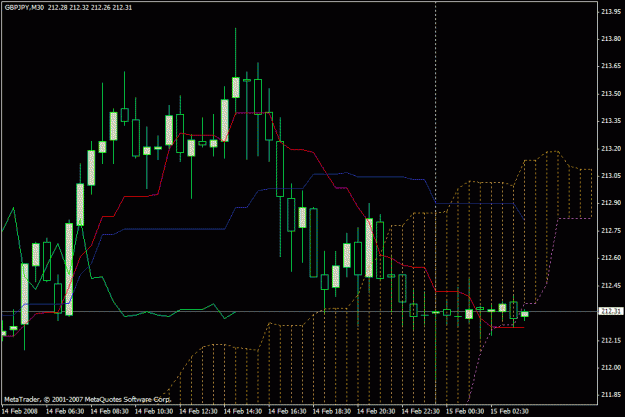
Task: Click the 213.80 price level label
Action: [x=611, y=39]
